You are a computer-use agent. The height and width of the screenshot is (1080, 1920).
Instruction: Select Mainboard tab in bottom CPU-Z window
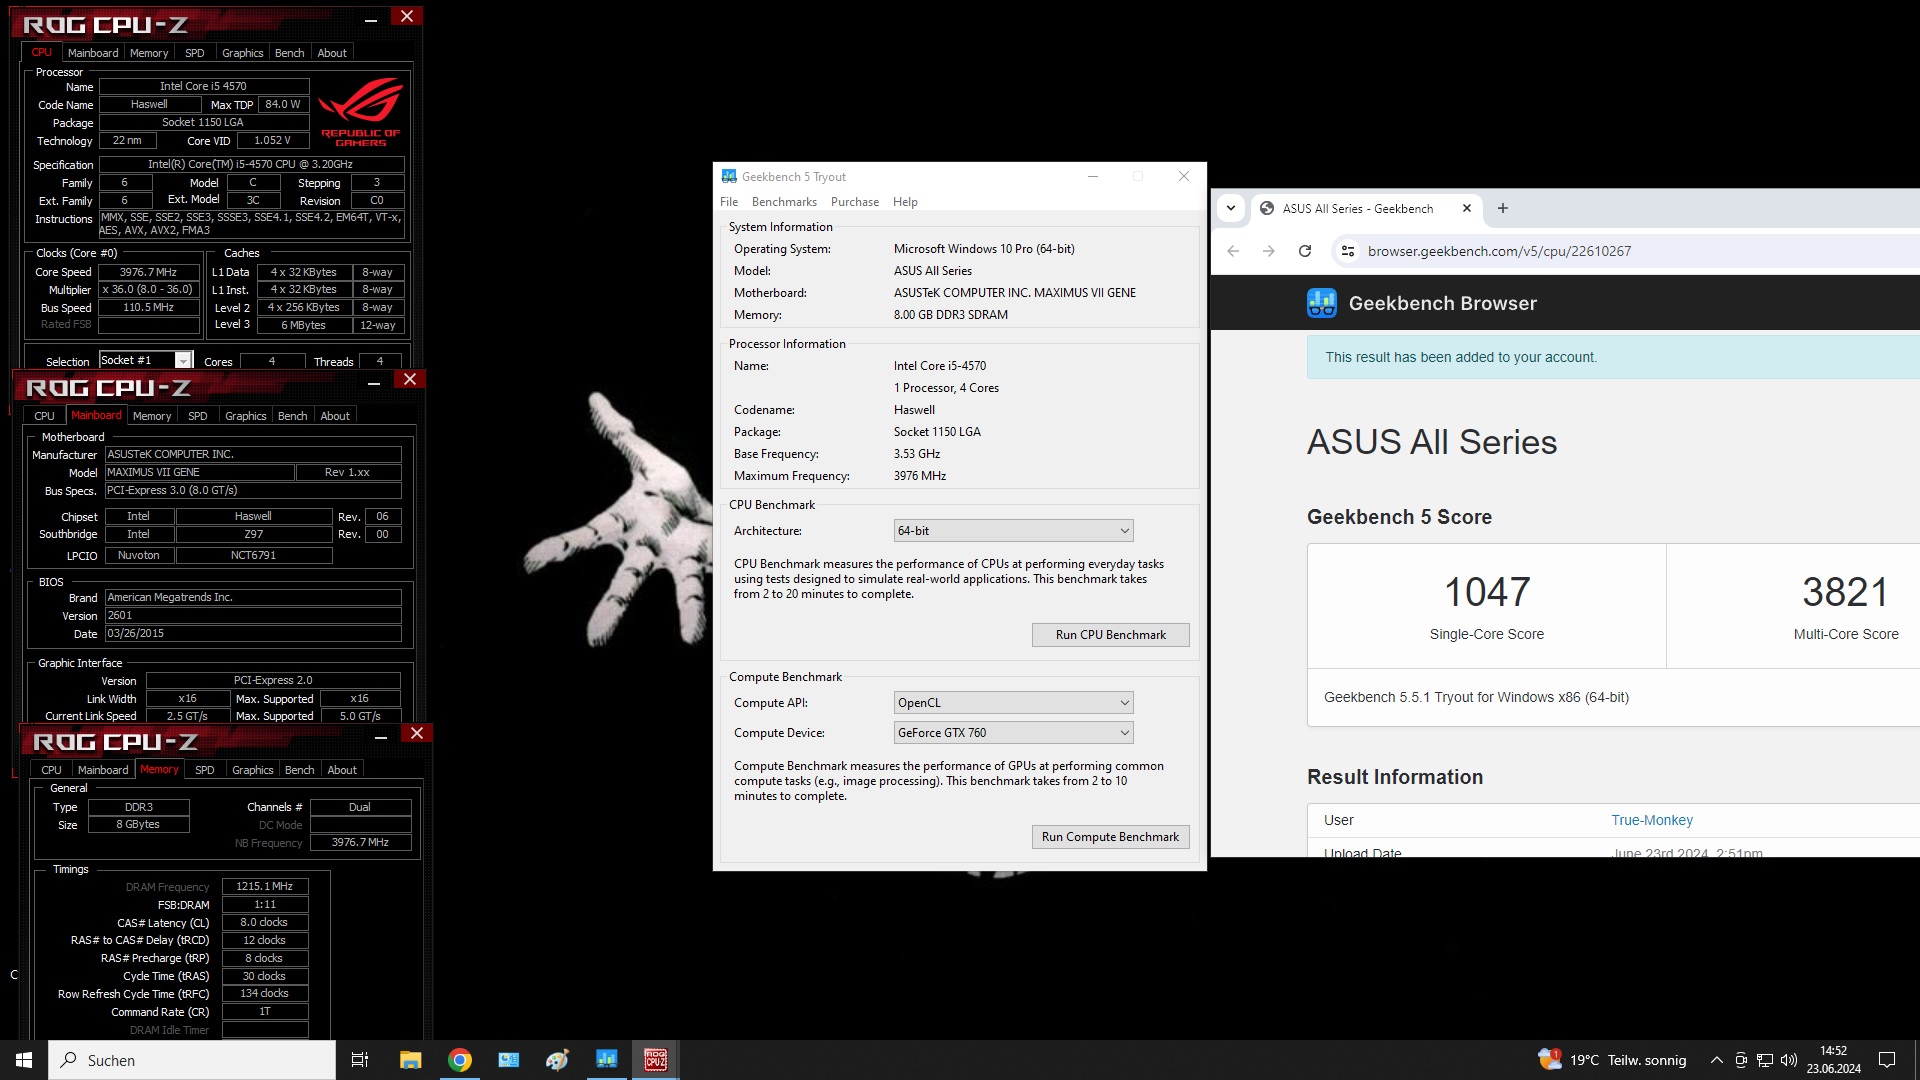[x=103, y=770]
